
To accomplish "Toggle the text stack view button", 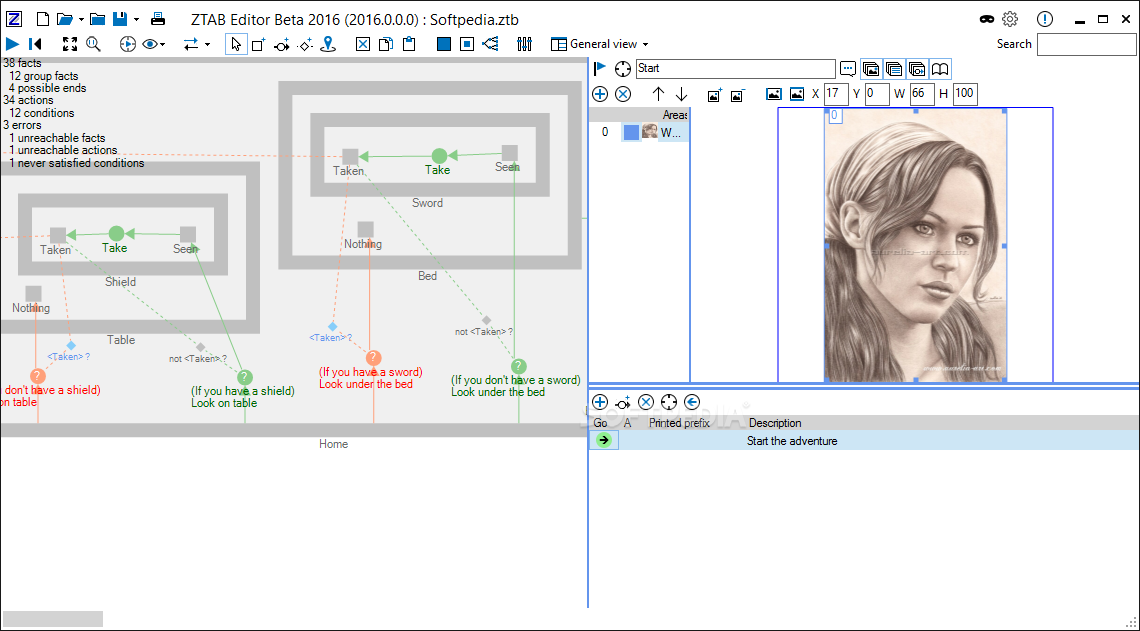I will pos(894,69).
